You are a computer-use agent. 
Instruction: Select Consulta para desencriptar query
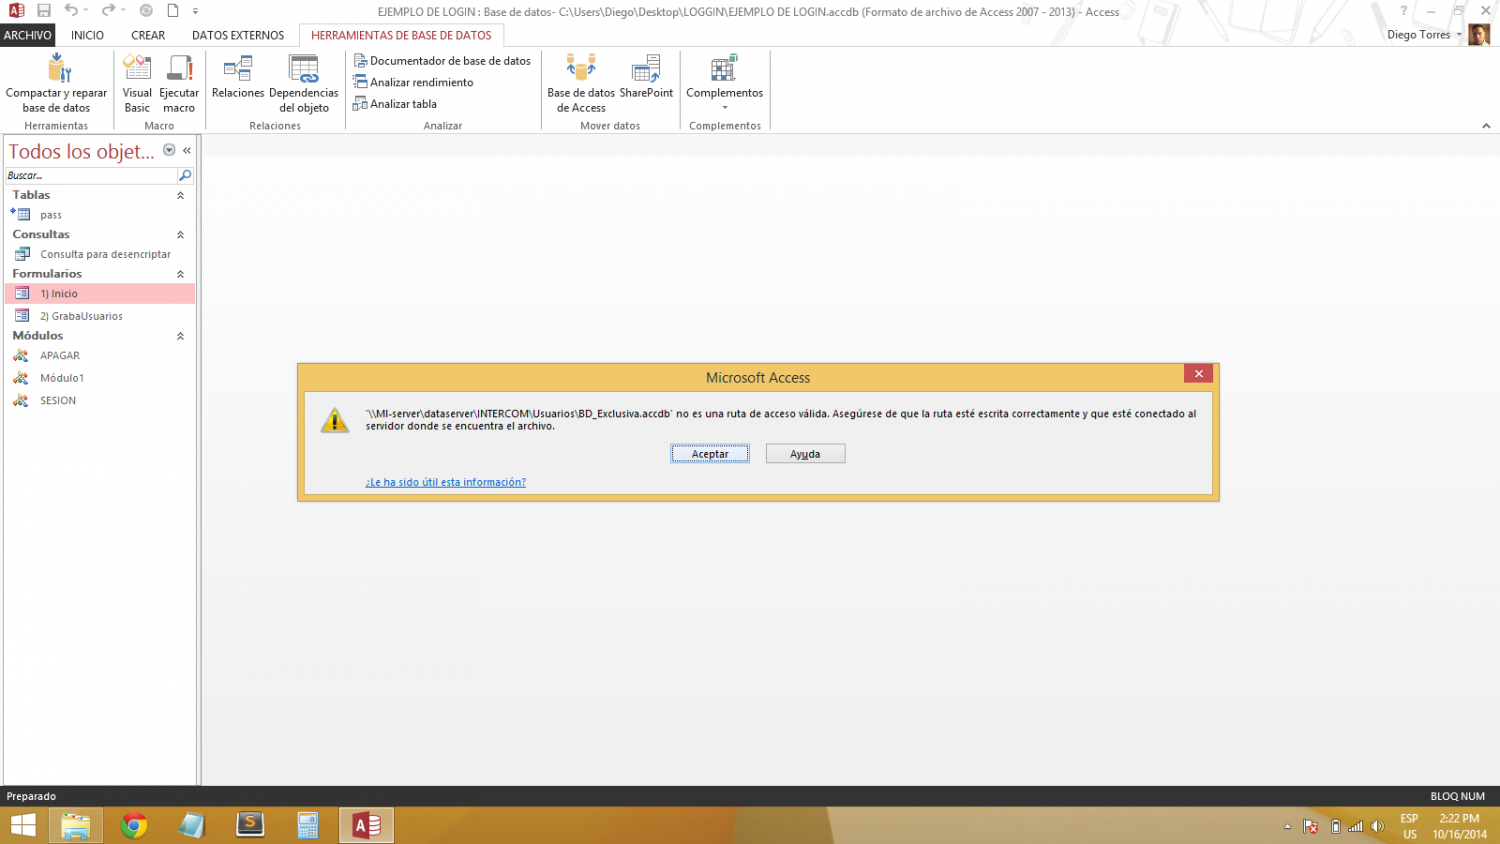click(100, 254)
